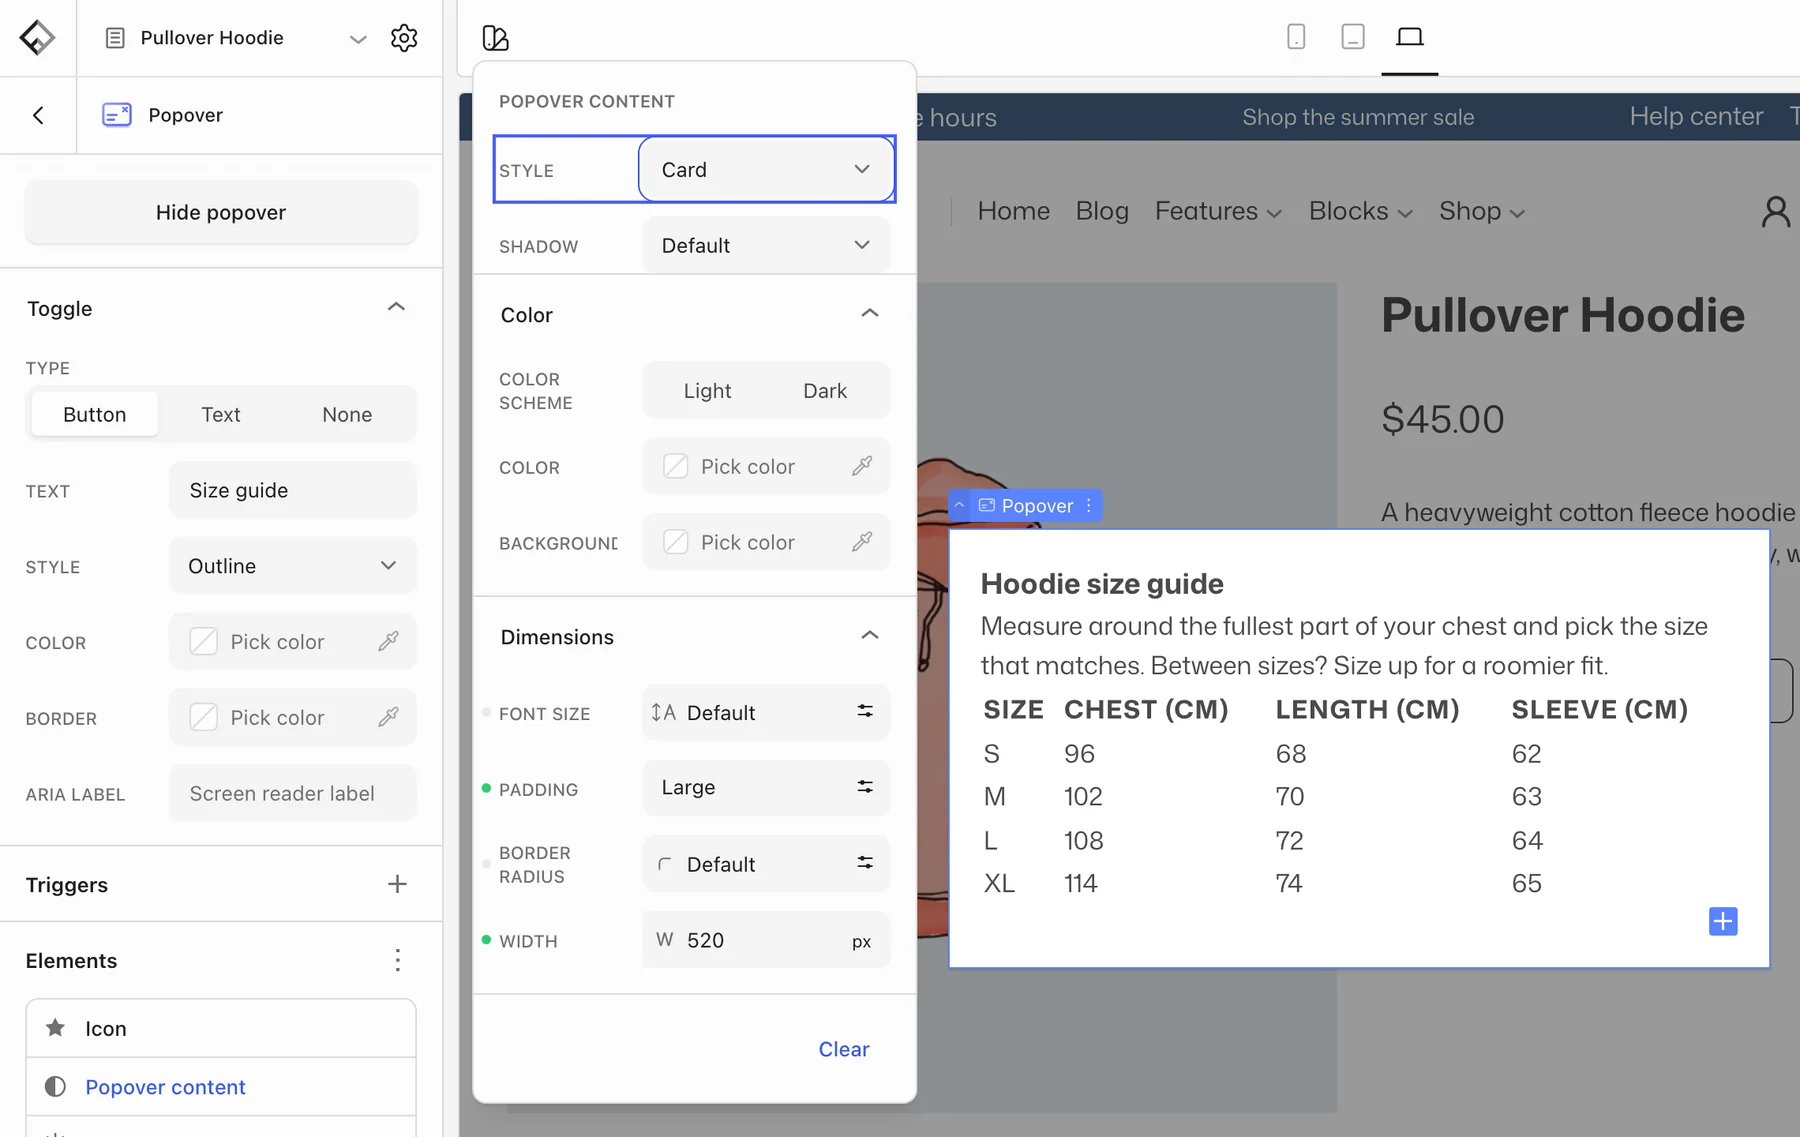1800x1137 pixels.
Task: Use eyedropper for toggle Border field
Action: (x=389, y=717)
